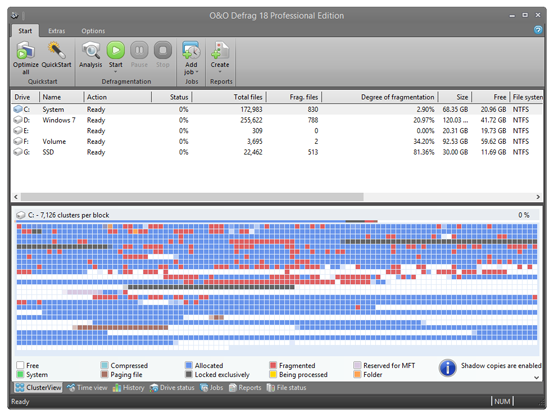The width and height of the screenshot is (554, 418).
Task: Click the Create reports icon
Action: point(220,50)
